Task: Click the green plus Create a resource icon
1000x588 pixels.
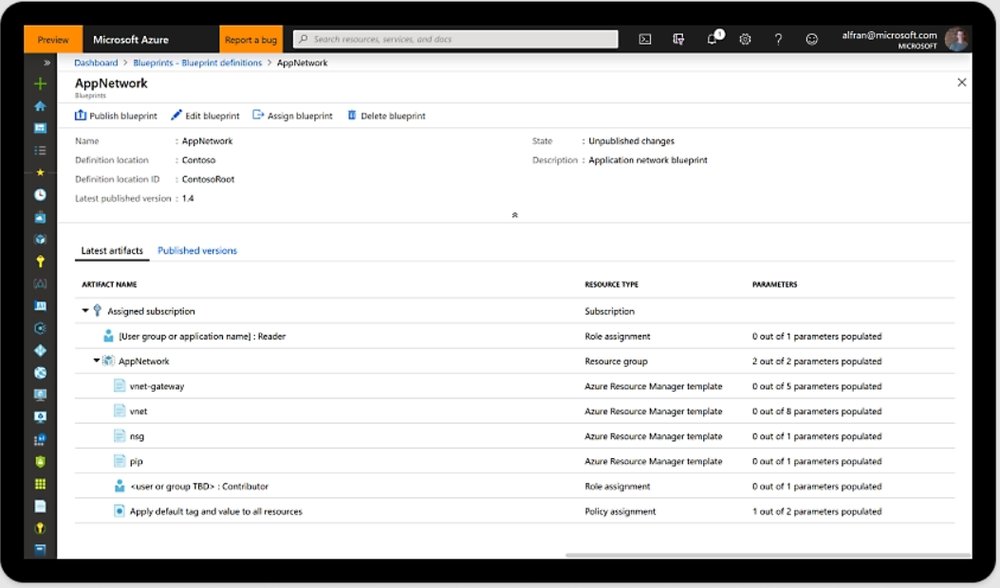Action: pyautogui.click(x=40, y=84)
